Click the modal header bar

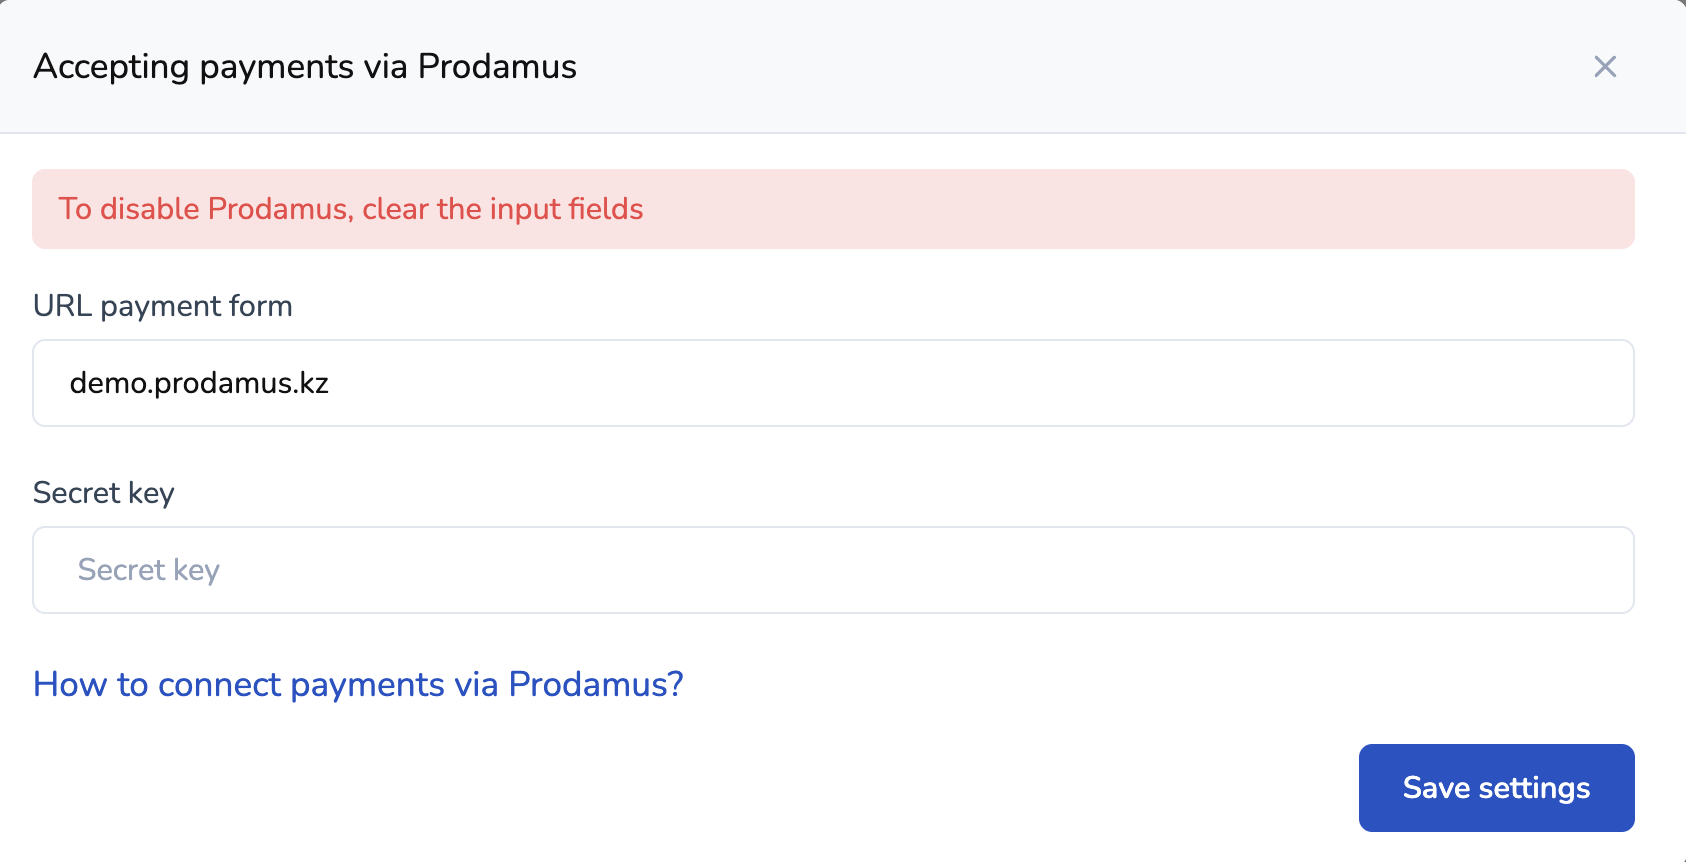[x=1000, y=67]
